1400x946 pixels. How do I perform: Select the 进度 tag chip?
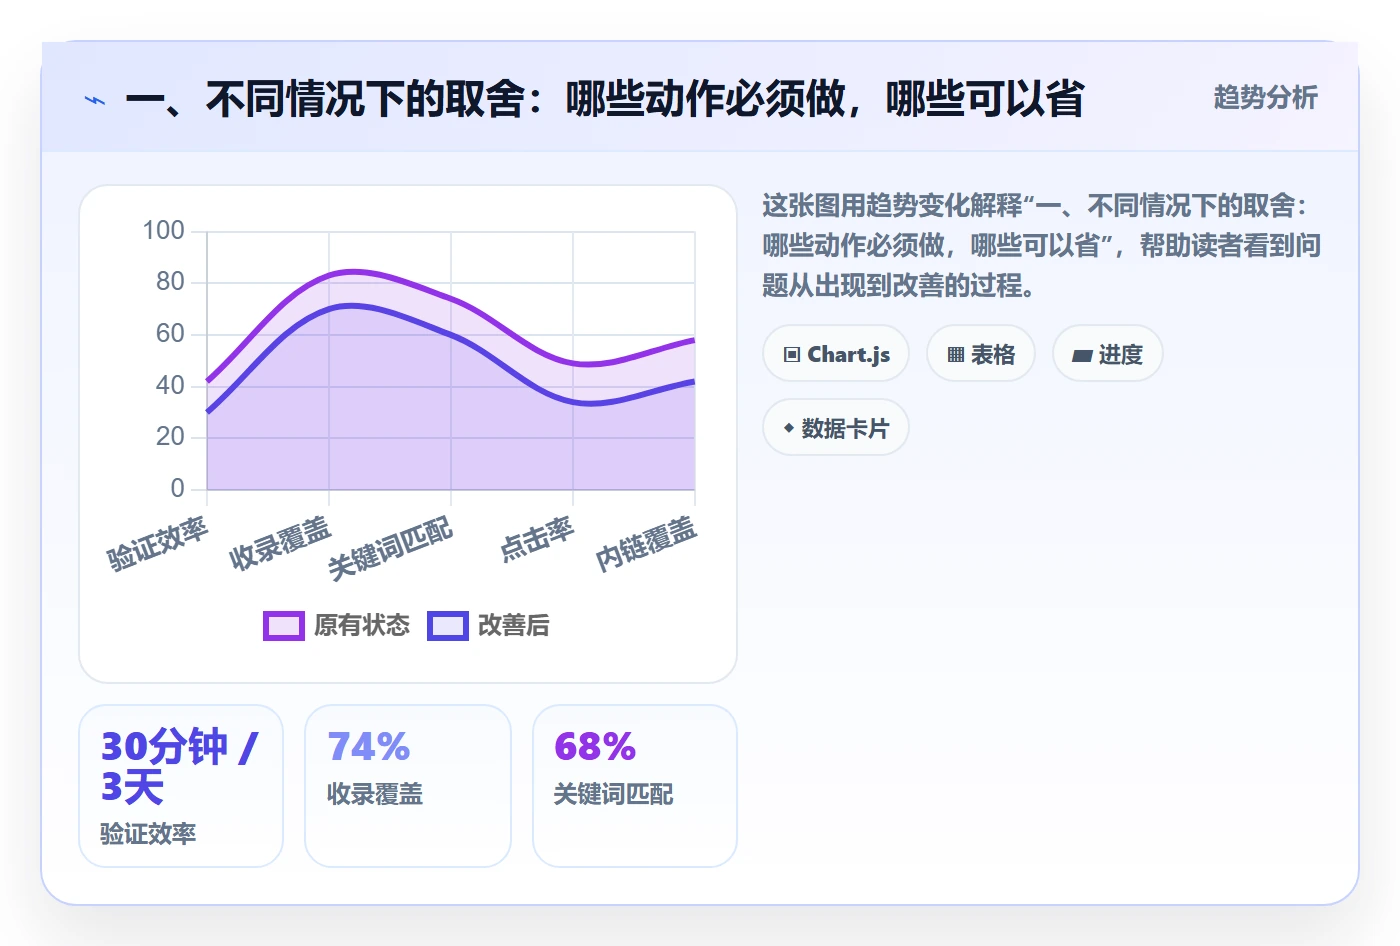1108,354
